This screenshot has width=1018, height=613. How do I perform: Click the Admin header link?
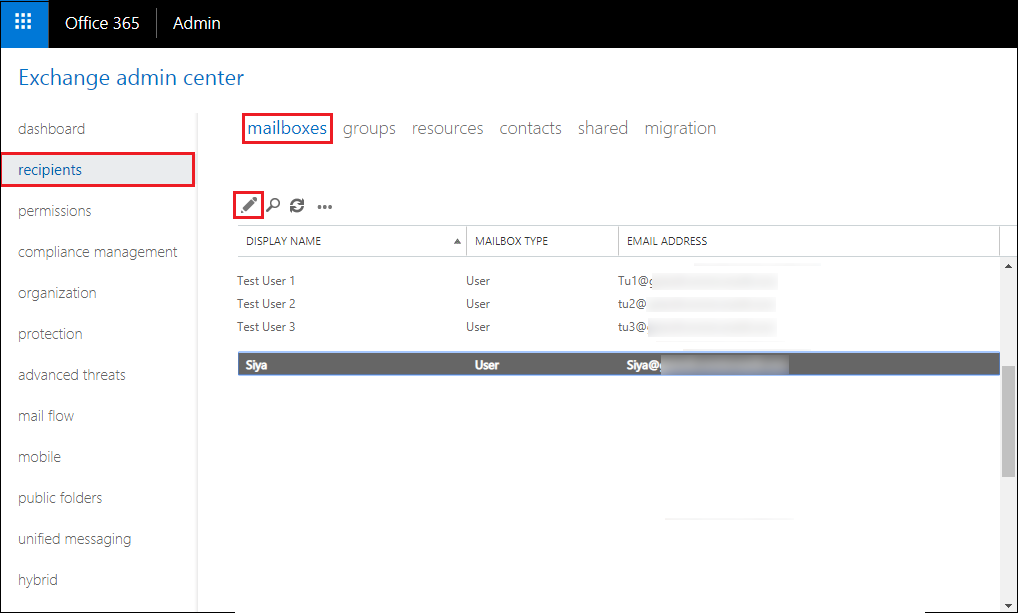[x=197, y=23]
